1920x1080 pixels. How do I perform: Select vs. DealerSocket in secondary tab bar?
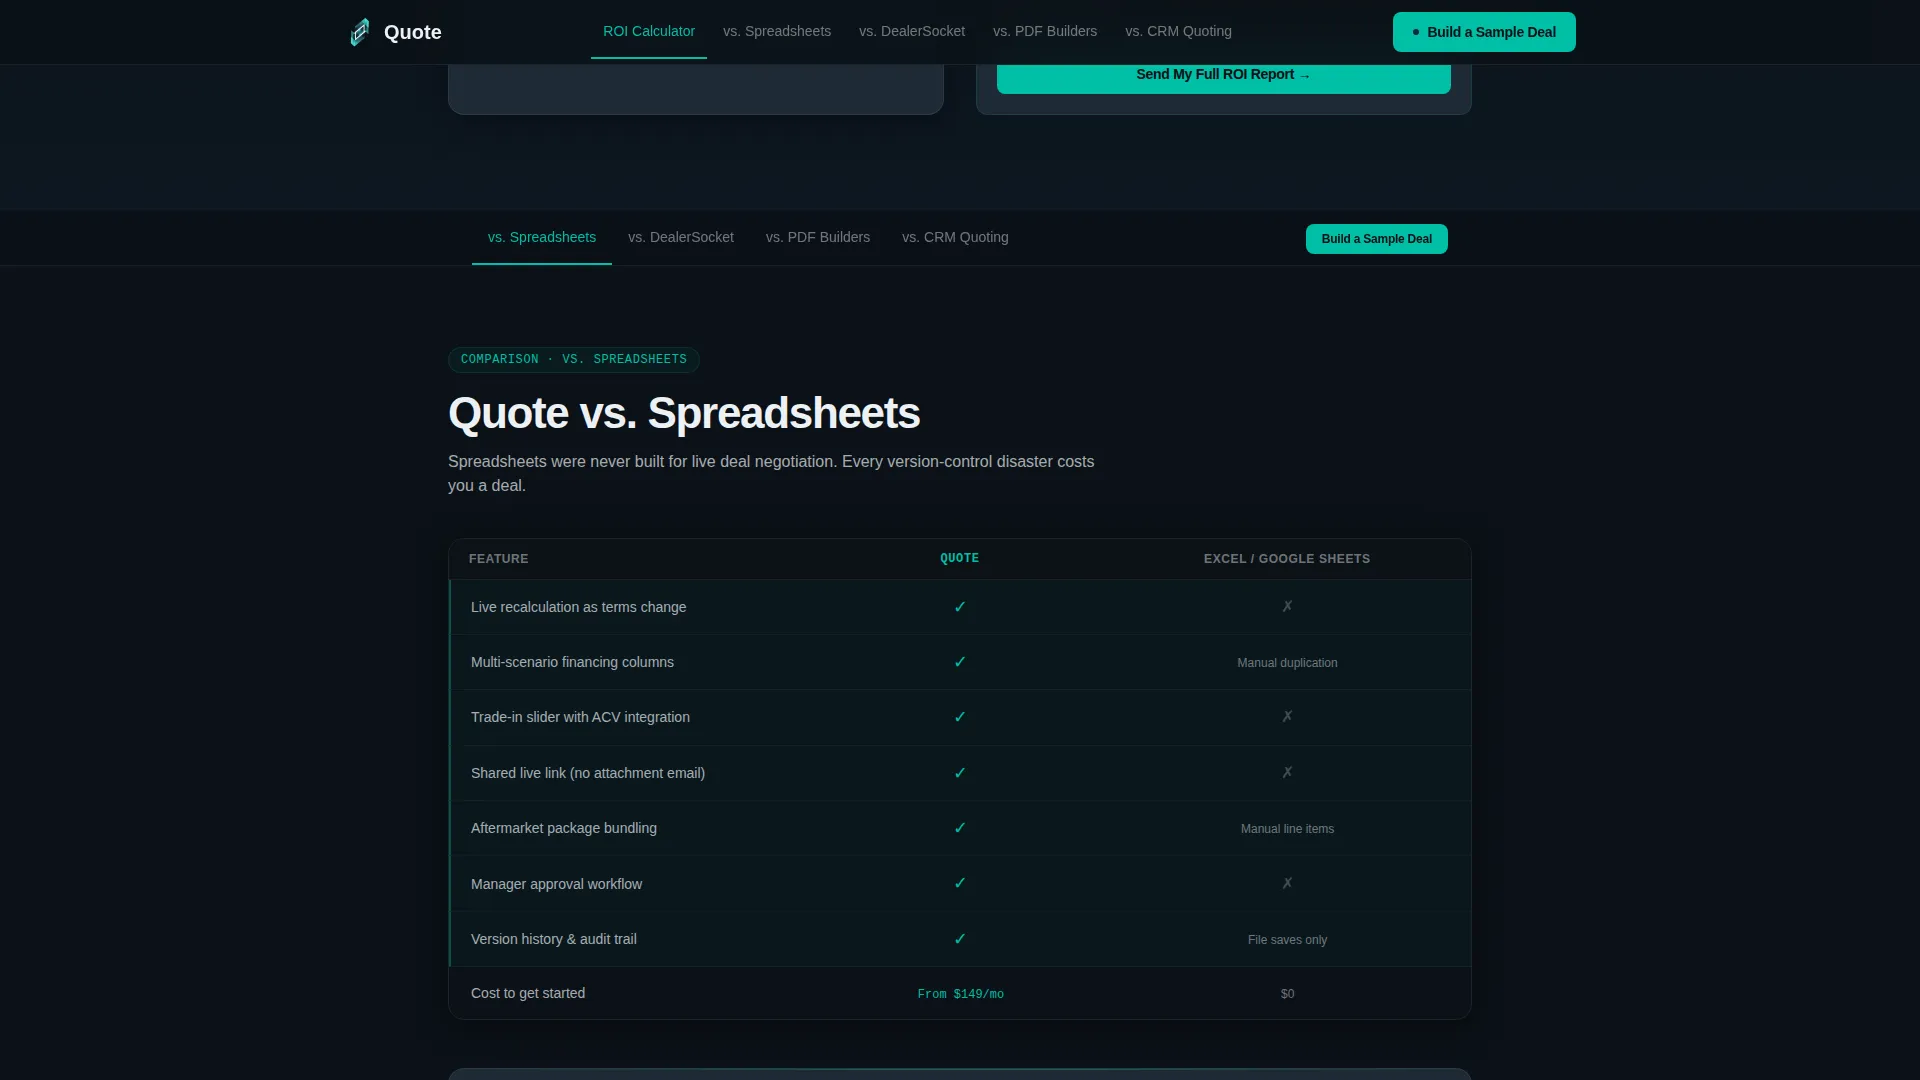click(x=681, y=238)
